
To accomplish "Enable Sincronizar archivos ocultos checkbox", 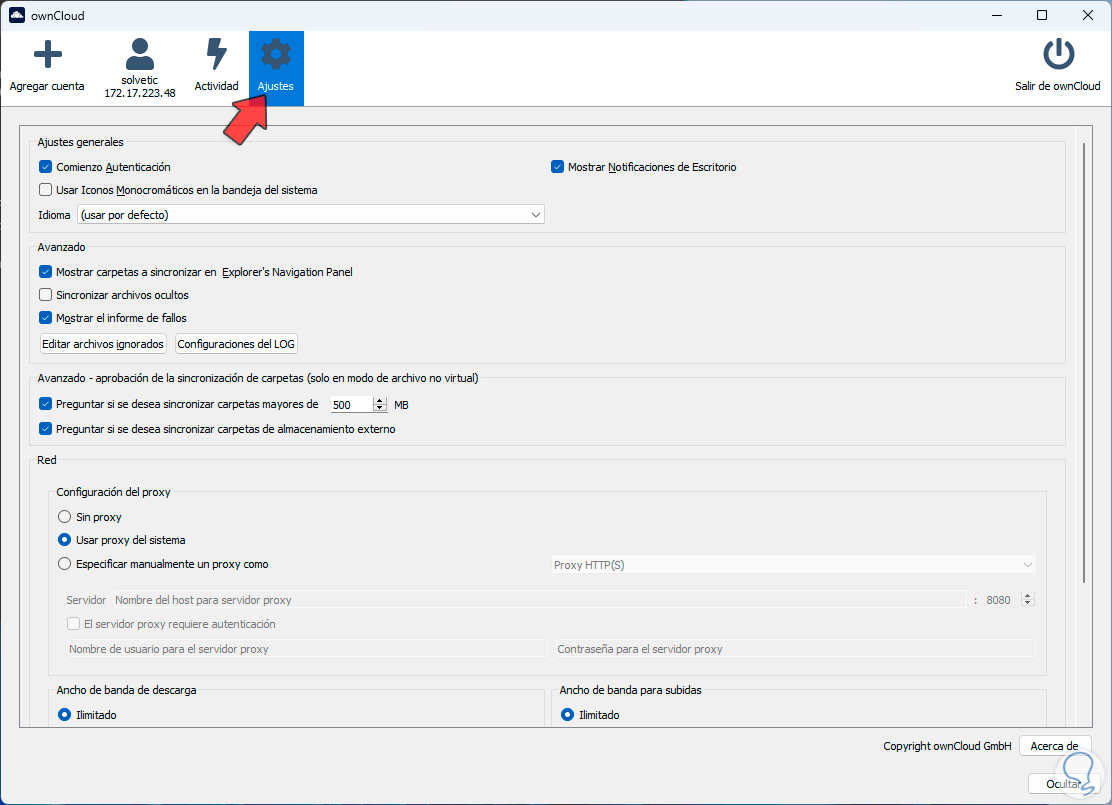I will (x=45, y=294).
